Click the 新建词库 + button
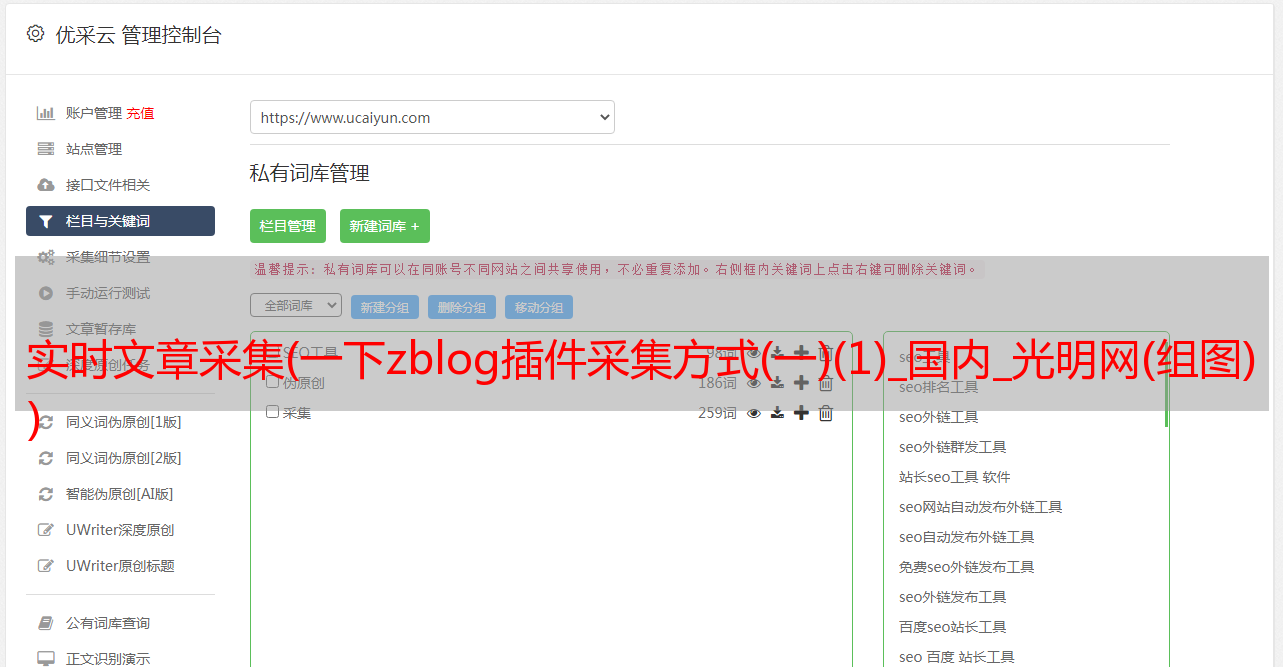This screenshot has width=1283, height=667. (385, 226)
